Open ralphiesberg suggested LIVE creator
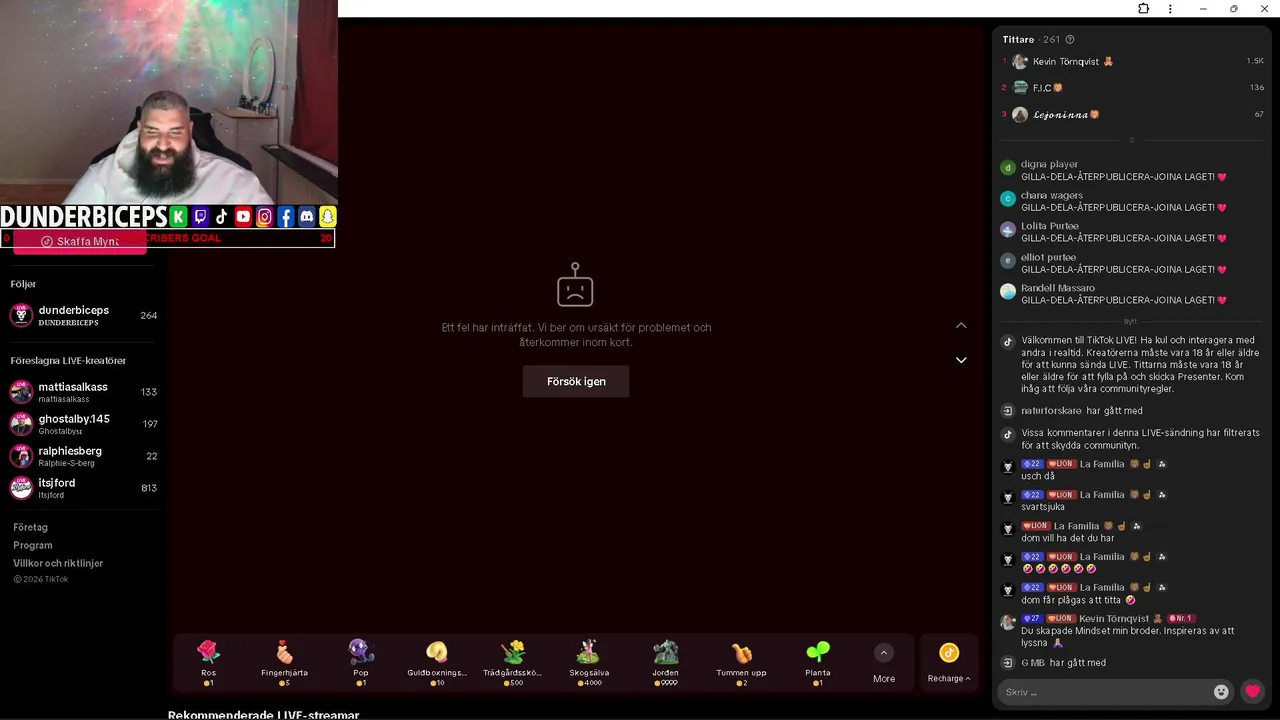1280x720 pixels. [x=84, y=456]
